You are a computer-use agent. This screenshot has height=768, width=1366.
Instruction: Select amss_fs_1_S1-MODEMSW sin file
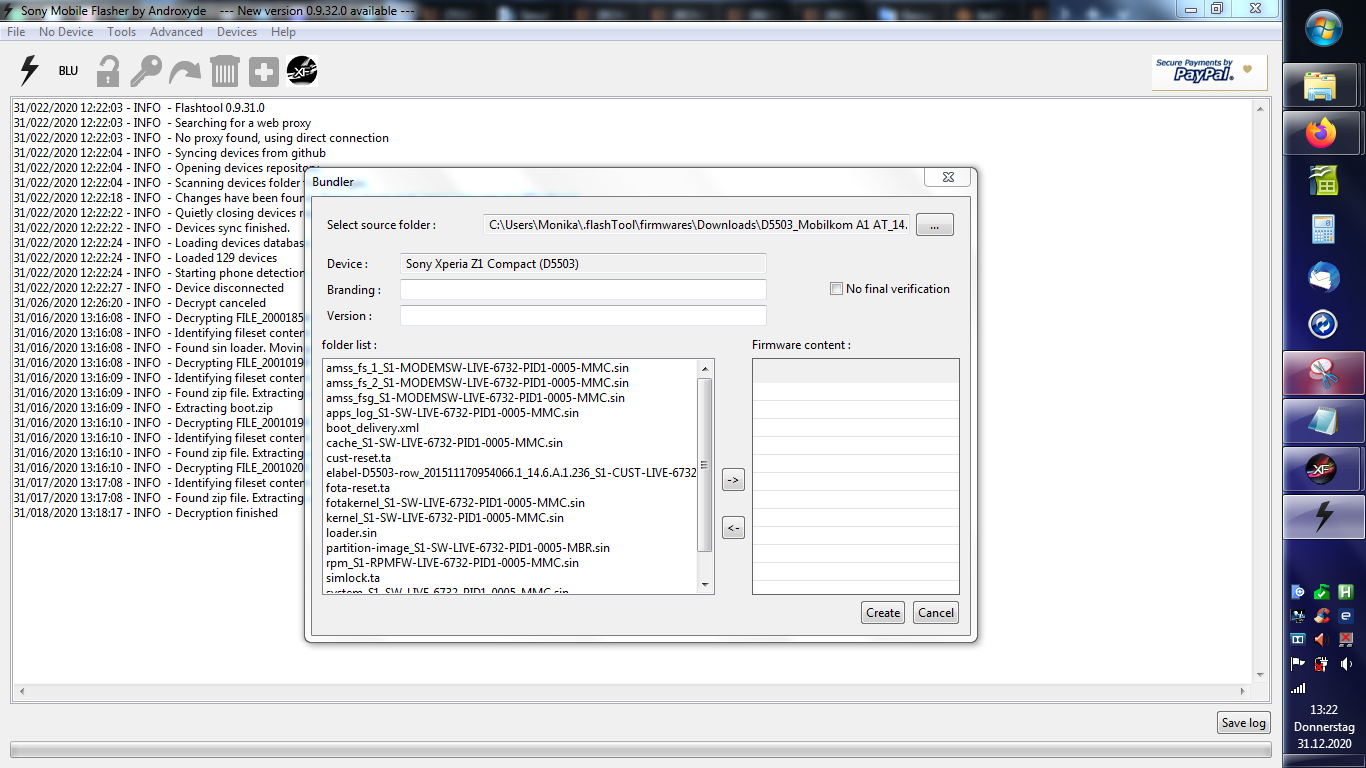click(477, 368)
